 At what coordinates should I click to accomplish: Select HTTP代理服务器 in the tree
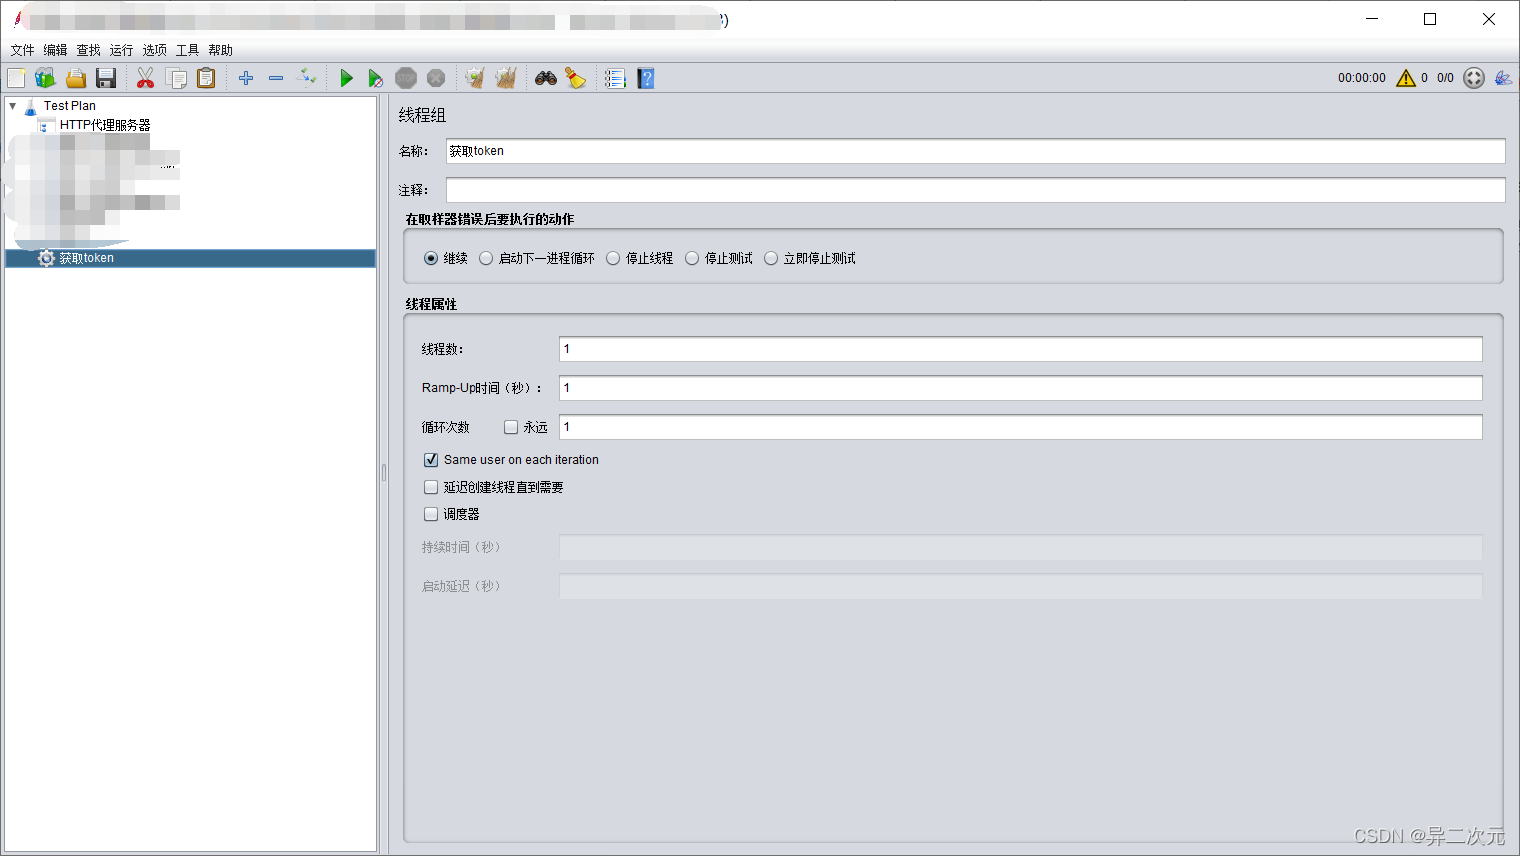tap(105, 125)
